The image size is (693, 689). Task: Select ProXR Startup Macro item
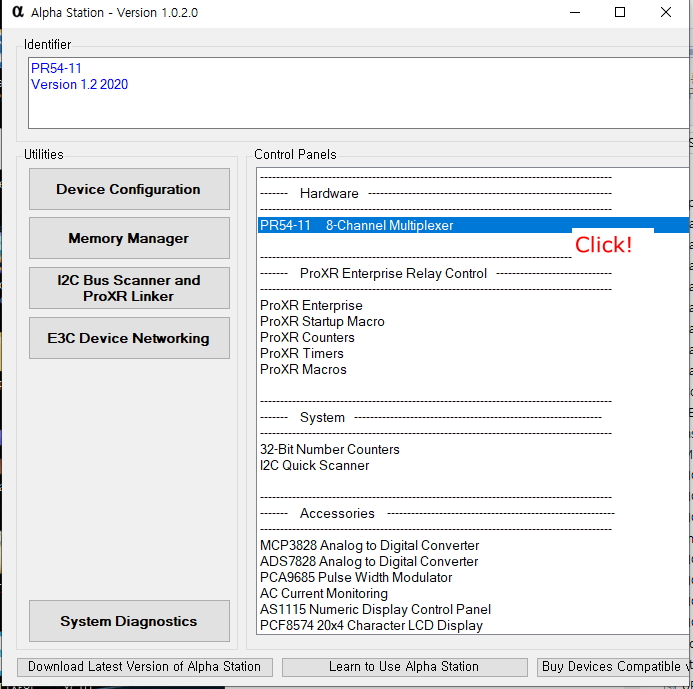pyautogui.click(x=322, y=322)
